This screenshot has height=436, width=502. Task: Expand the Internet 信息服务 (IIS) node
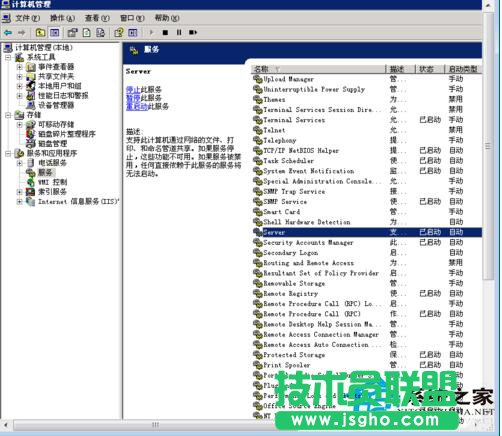(x=19, y=202)
